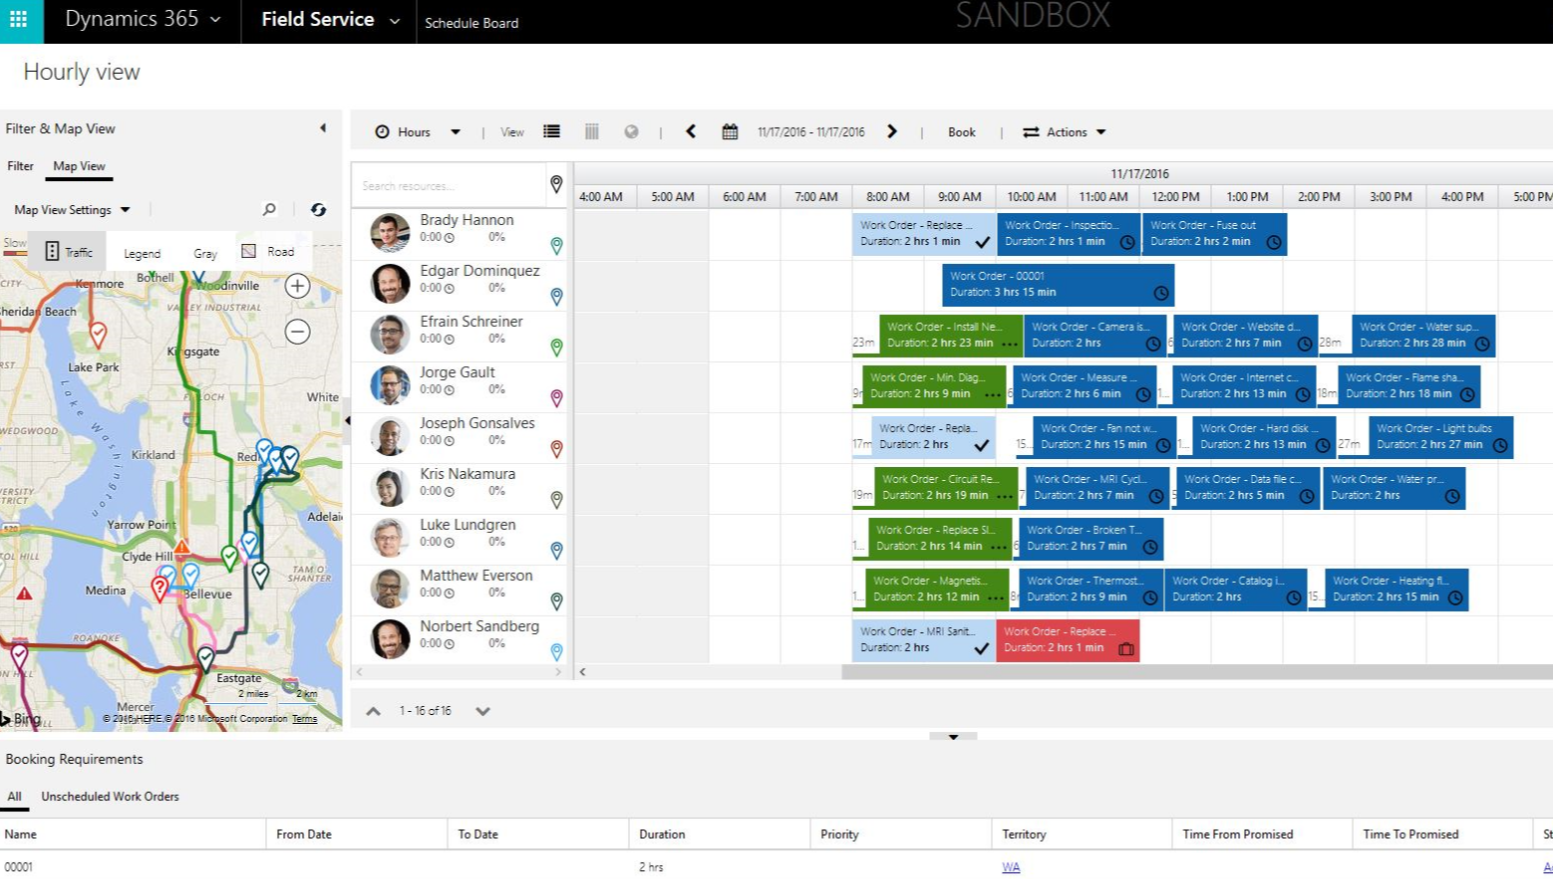Show Brady Hannon's location pin
1553x879 pixels.
tap(556, 245)
